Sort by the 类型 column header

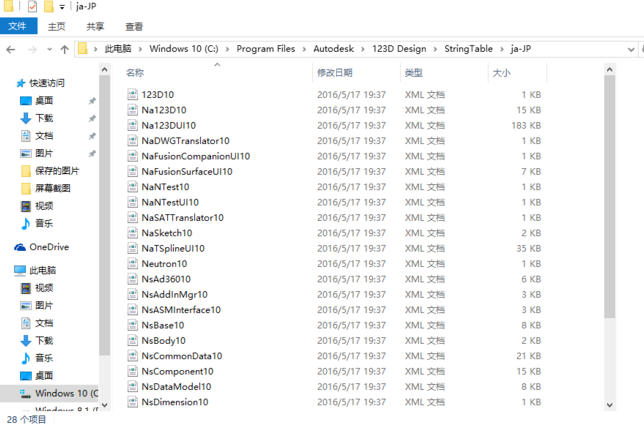tap(413, 73)
